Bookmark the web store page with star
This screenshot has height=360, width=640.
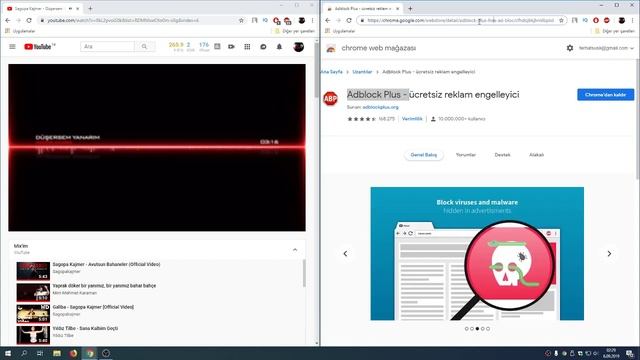pyautogui.click(x=561, y=20)
